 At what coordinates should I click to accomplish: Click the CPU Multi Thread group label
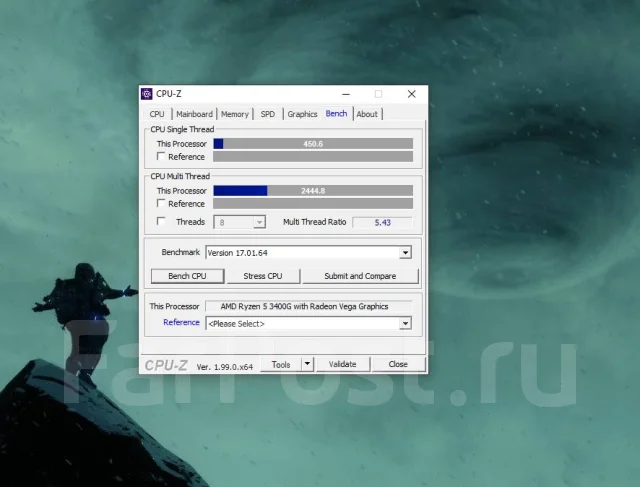[x=180, y=176]
